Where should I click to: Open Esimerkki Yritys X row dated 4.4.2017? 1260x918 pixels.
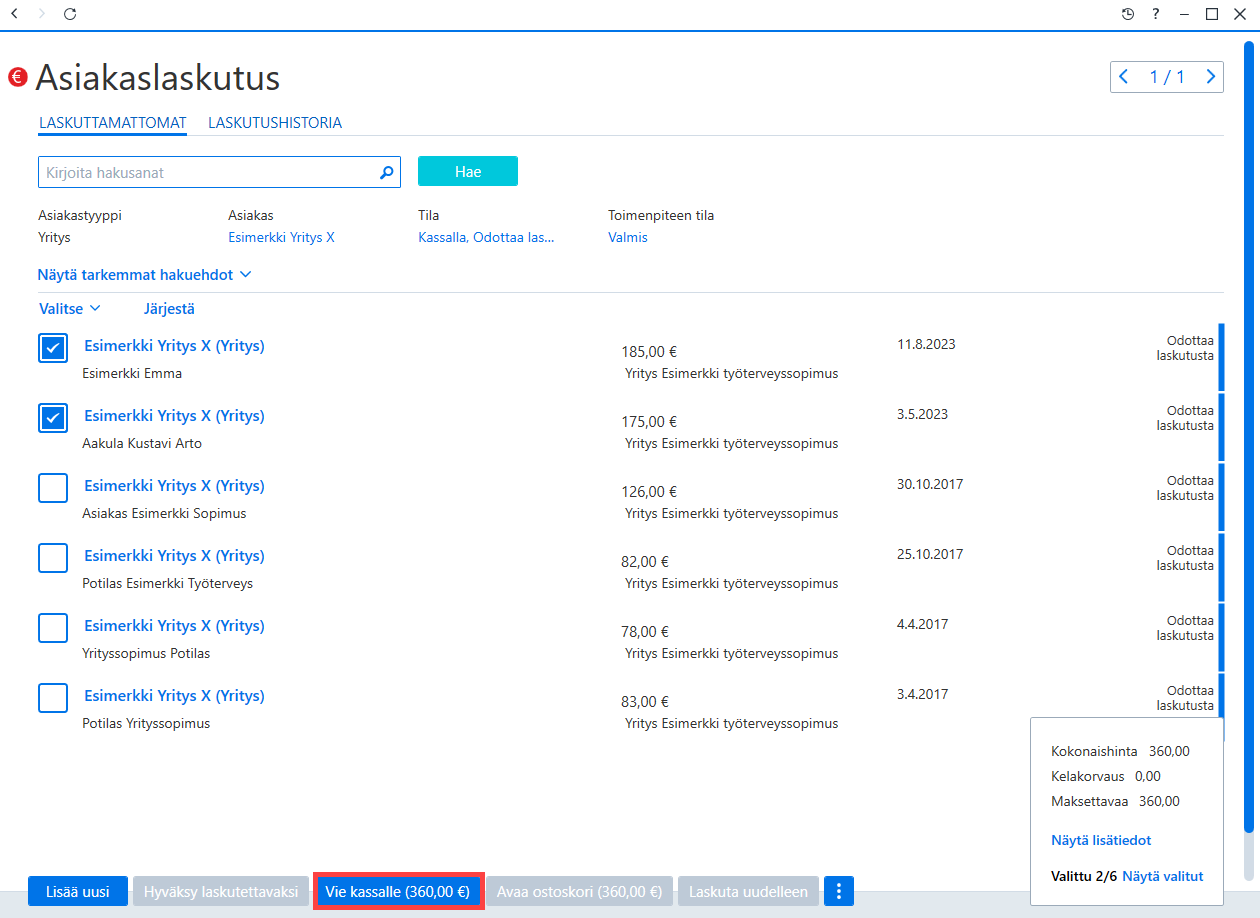click(174, 626)
